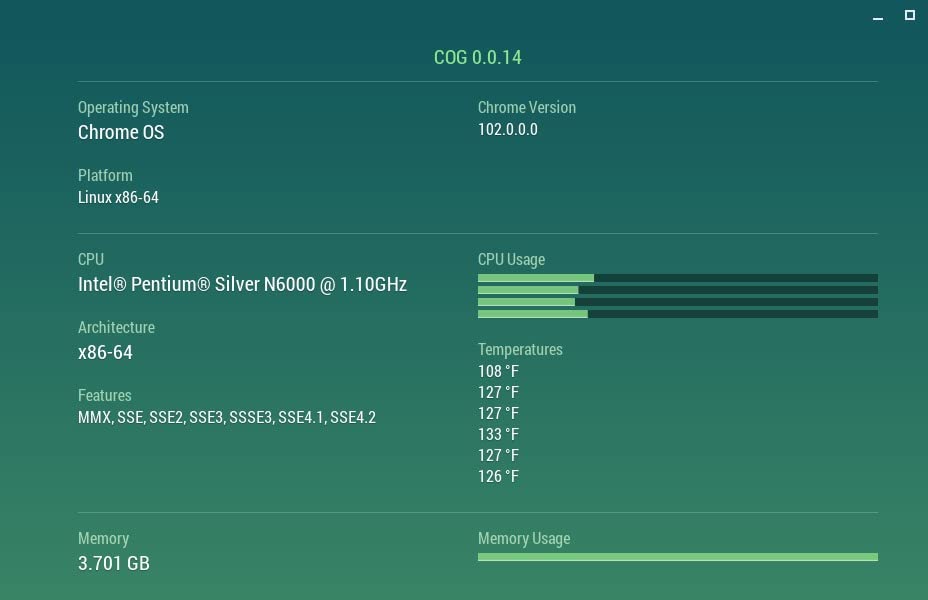Viewport: 928px width, 600px height.
Task: Click the Memory label
Action: [104, 539]
